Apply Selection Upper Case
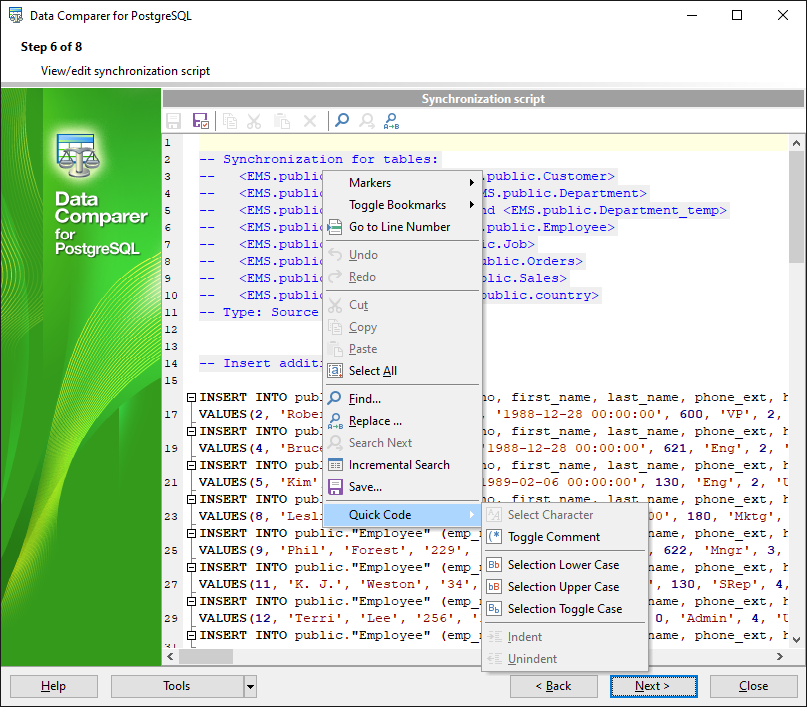Screen dimensions: 807x707 click(x=563, y=587)
